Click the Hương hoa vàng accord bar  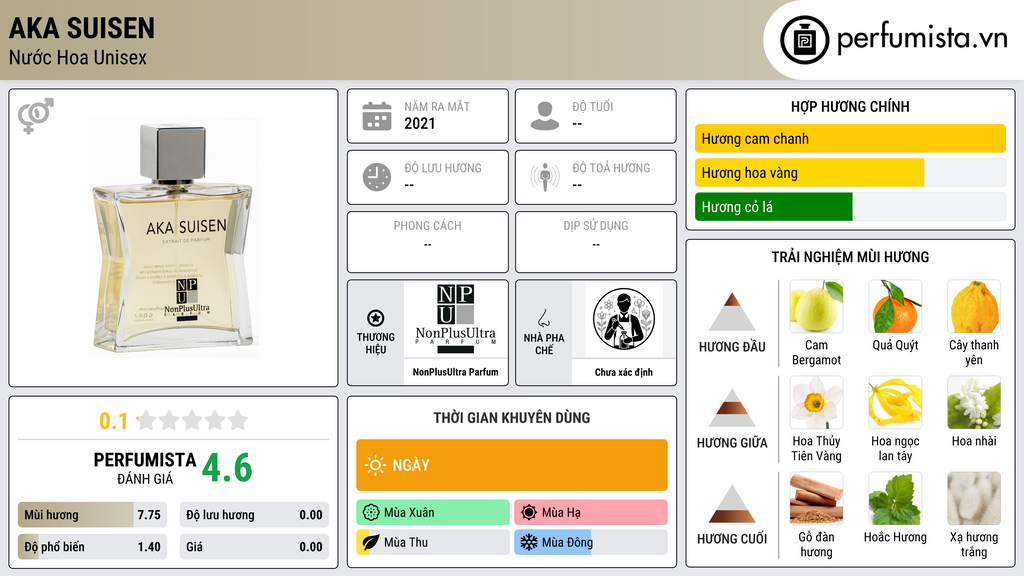[x=850, y=172]
